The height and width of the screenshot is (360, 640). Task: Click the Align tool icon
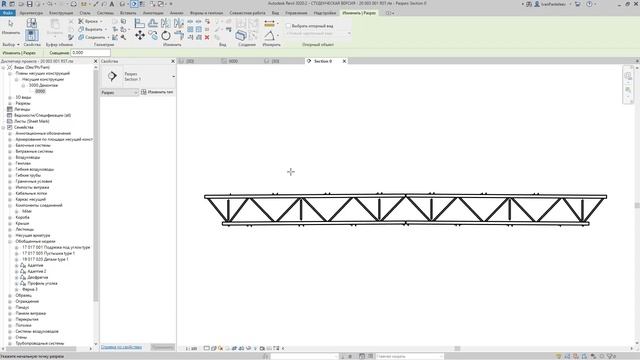(140, 23)
